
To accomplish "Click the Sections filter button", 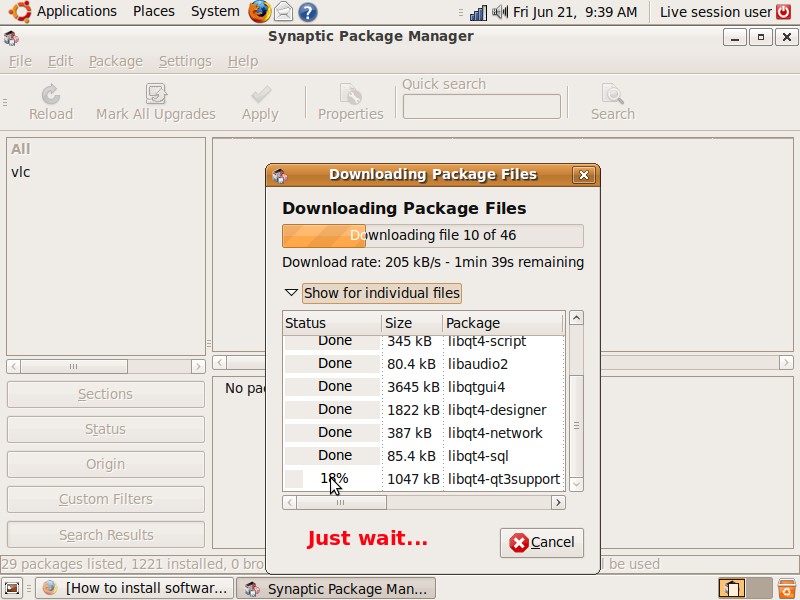I will pos(106,394).
